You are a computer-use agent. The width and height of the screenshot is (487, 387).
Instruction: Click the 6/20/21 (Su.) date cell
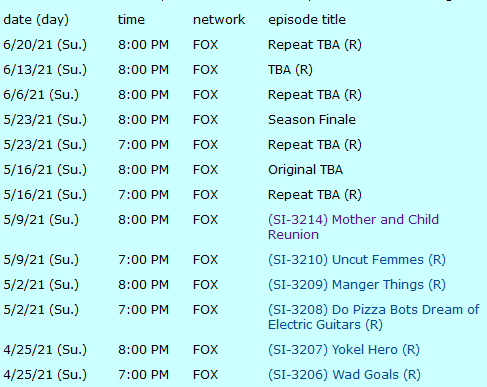tap(45, 45)
